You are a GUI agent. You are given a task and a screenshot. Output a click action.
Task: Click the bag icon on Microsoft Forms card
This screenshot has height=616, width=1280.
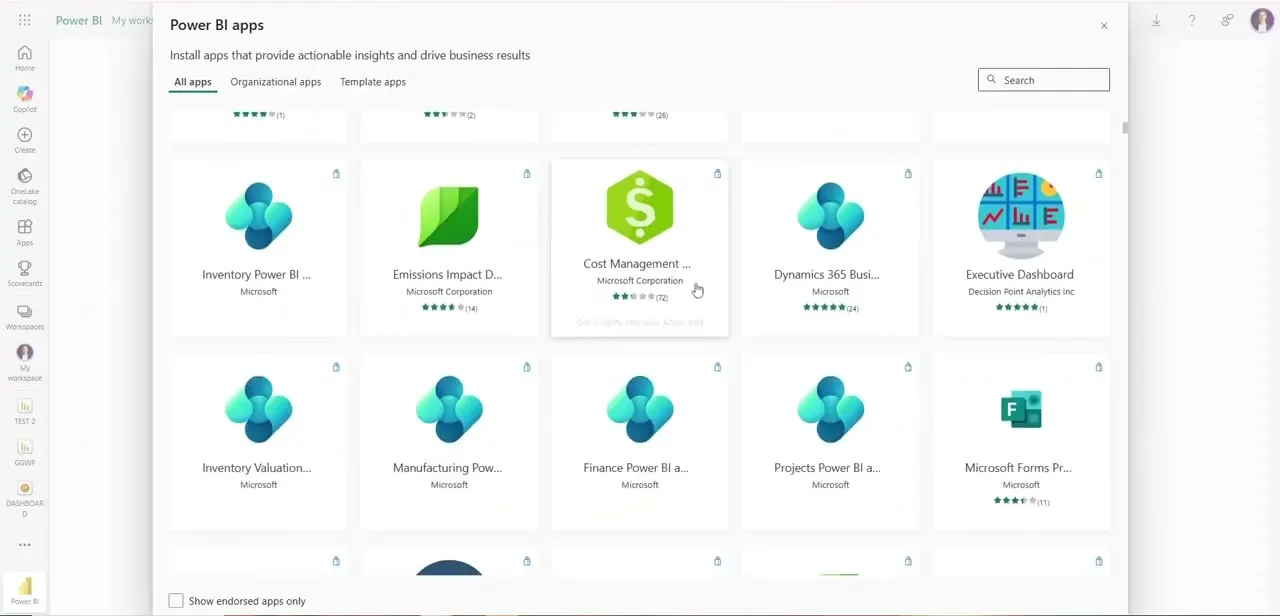click(x=1099, y=367)
